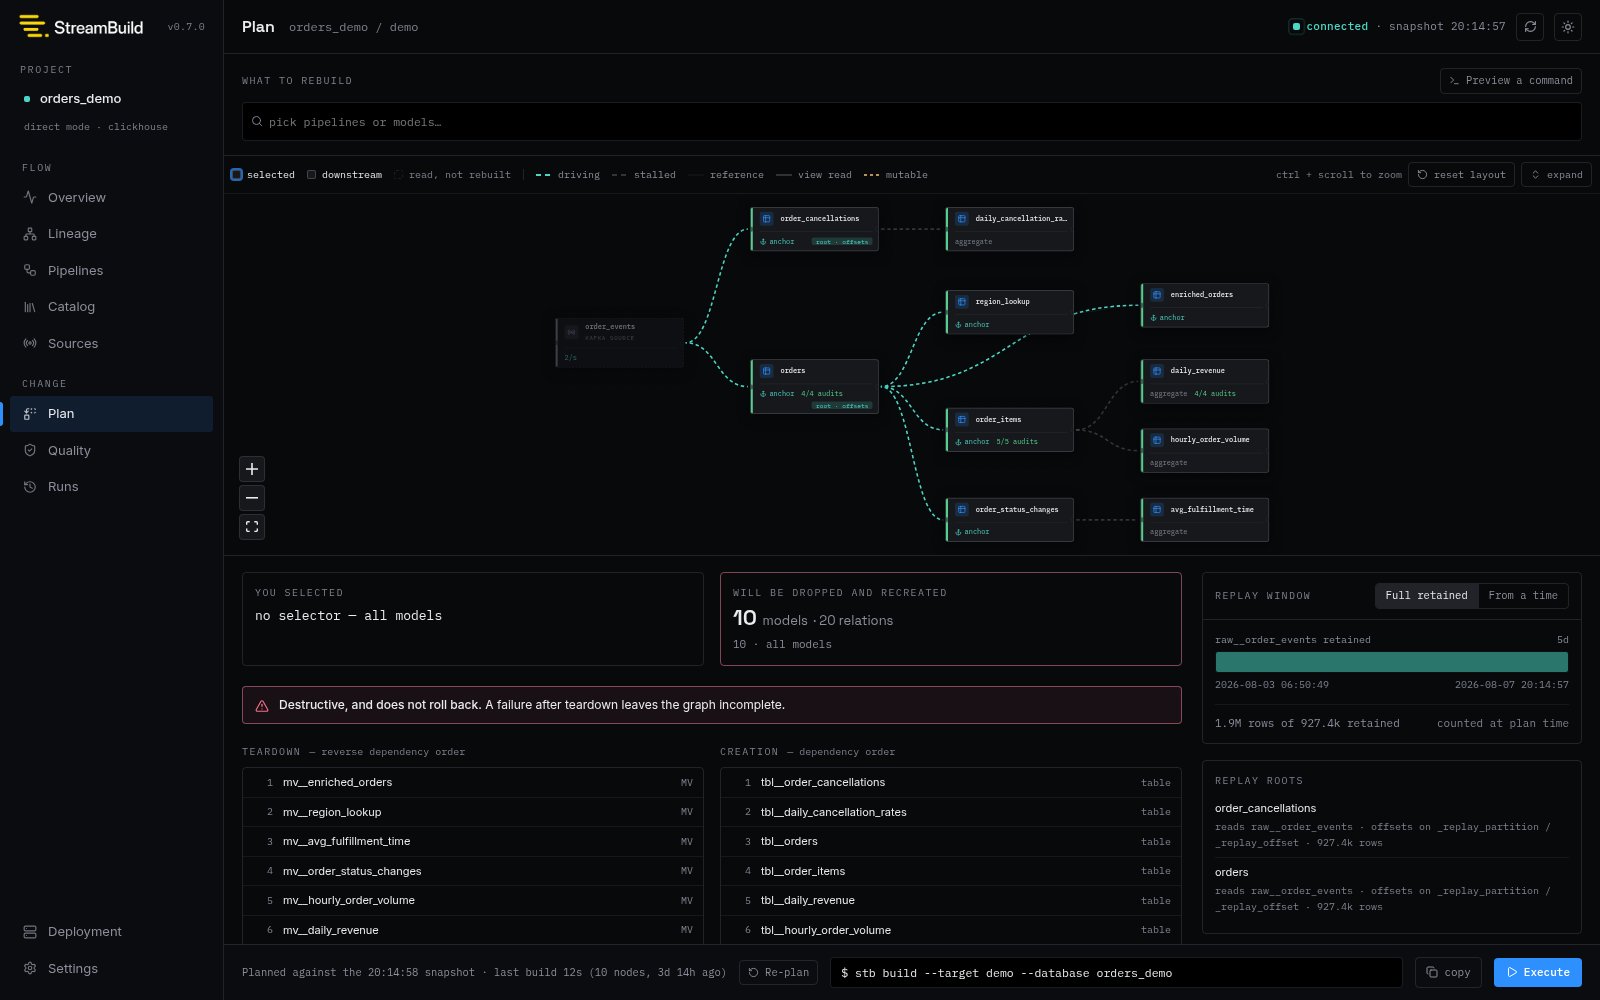Open Settings in the sidebar

coord(111,968)
